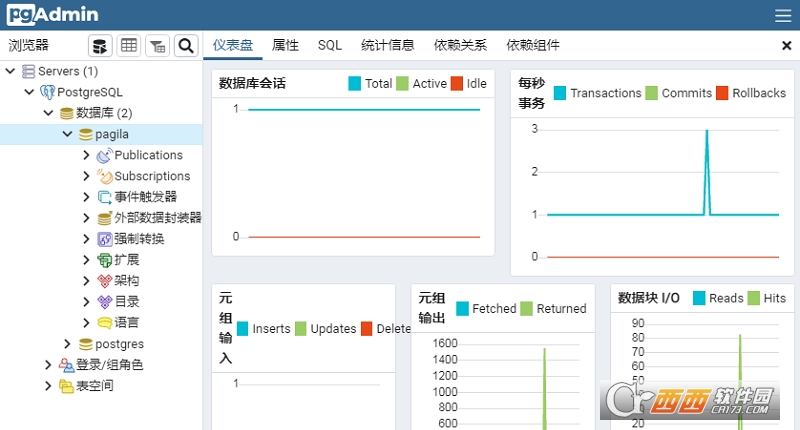Image resolution: width=800 pixels, height=430 pixels.
Task: Expand the postgres database node
Action: coord(68,344)
